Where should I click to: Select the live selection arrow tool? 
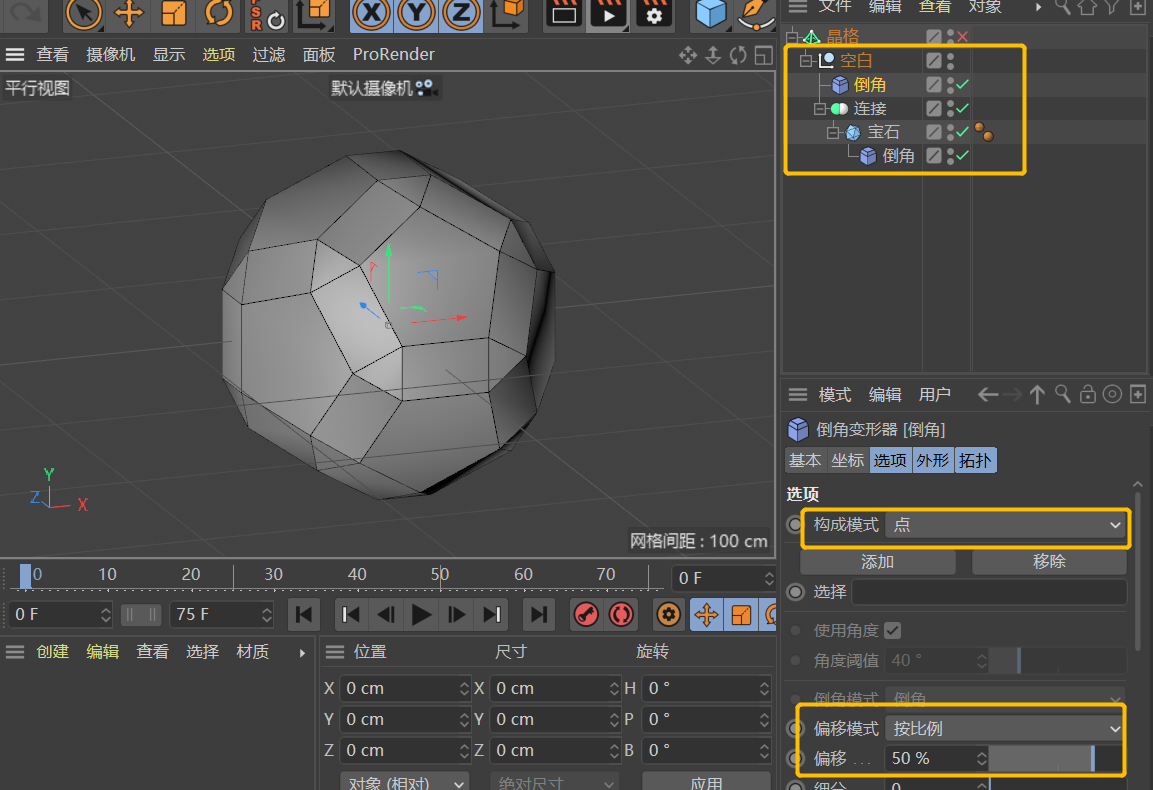click(x=82, y=13)
